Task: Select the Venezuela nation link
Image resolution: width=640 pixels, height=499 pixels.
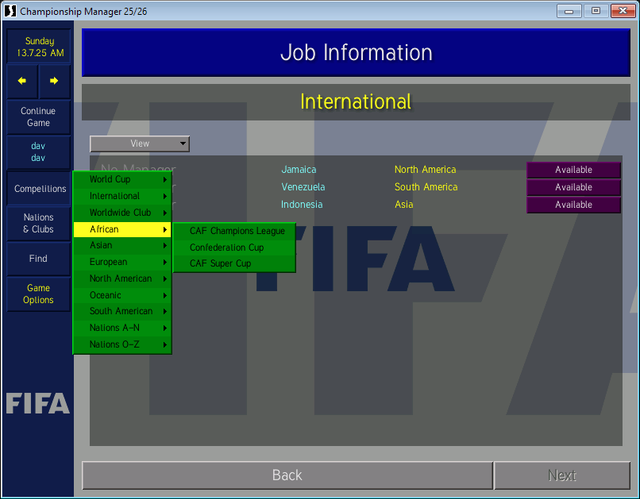Action: click(x=303, y=187)
